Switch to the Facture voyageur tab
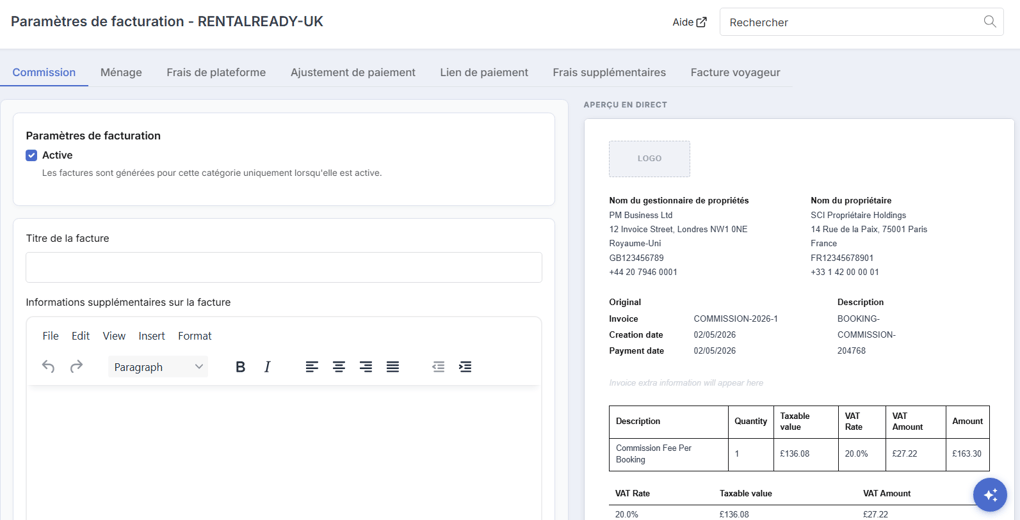Image resolution: width=1020 pixels, height=520 pixels. pyautogui.click(x=735, y=72)
